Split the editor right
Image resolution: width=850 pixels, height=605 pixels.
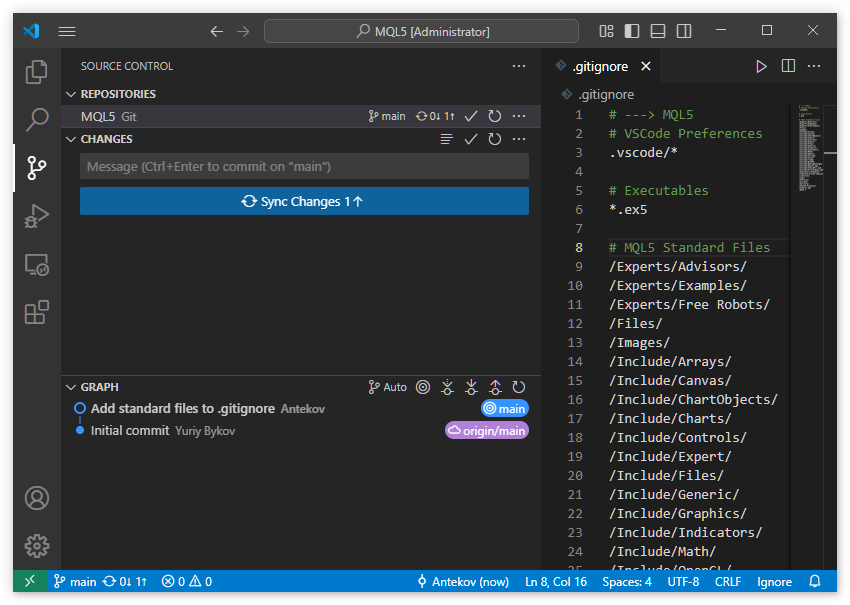pos(788,66)
